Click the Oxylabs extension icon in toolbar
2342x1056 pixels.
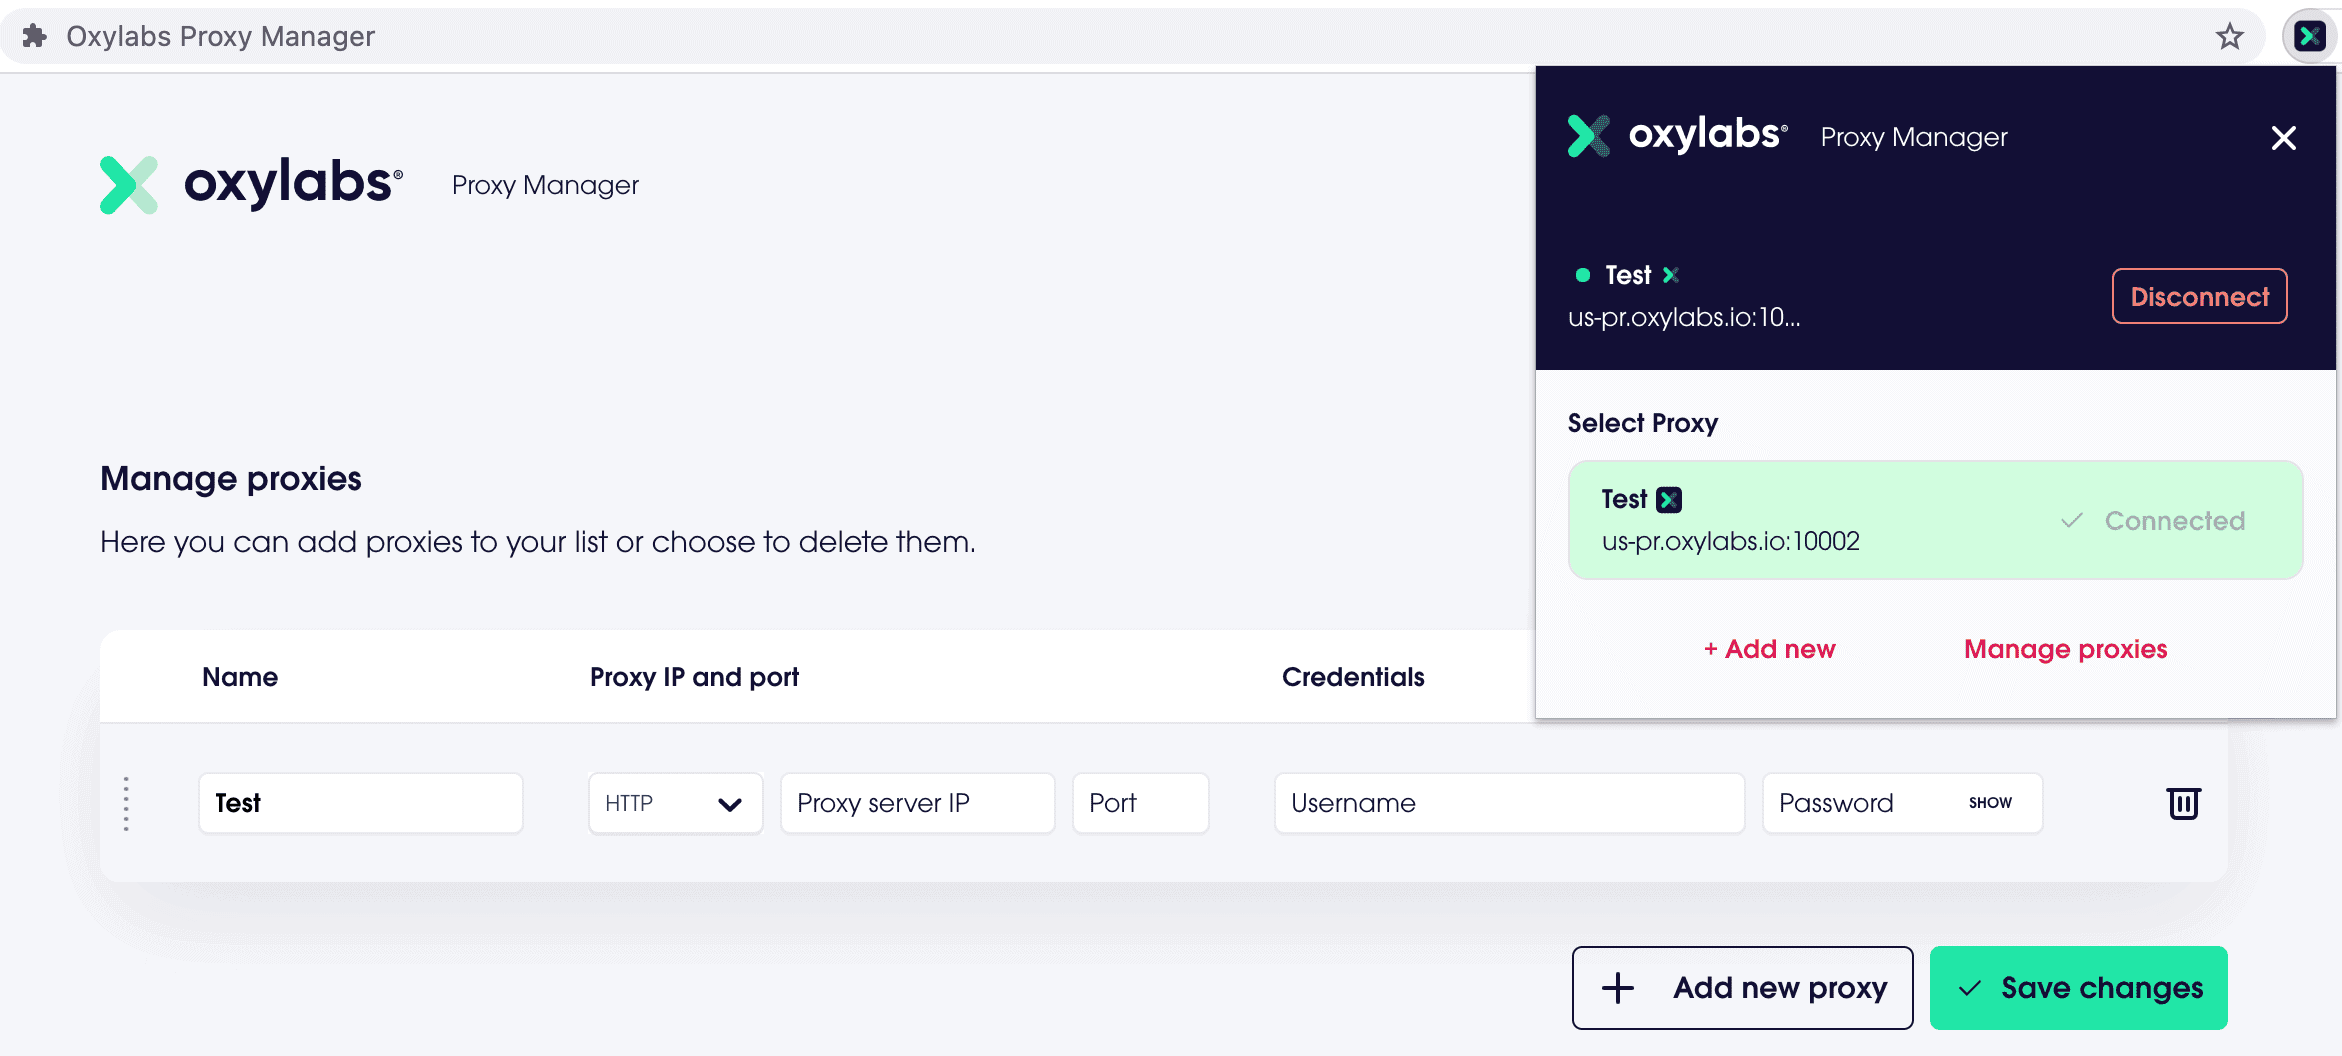click(x=2309, y=37)
